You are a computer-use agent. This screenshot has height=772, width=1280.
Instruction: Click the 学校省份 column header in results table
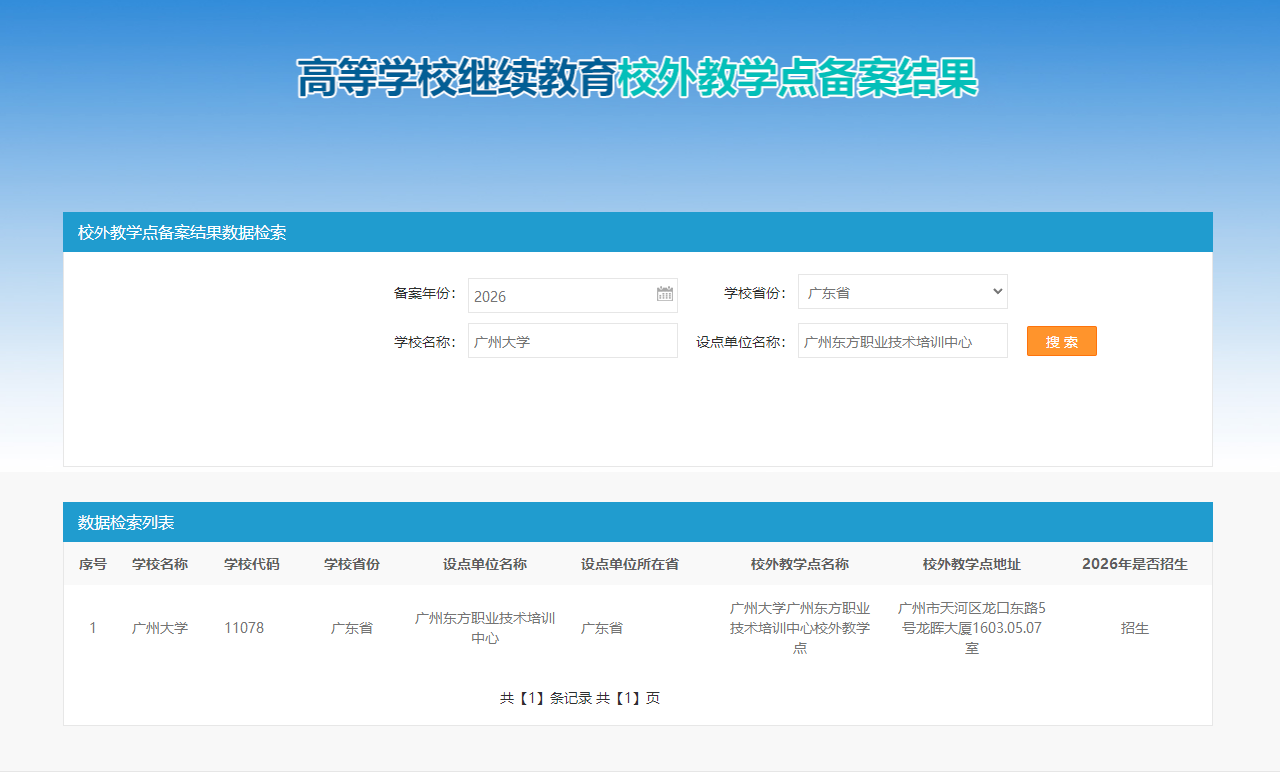[352, 564]
